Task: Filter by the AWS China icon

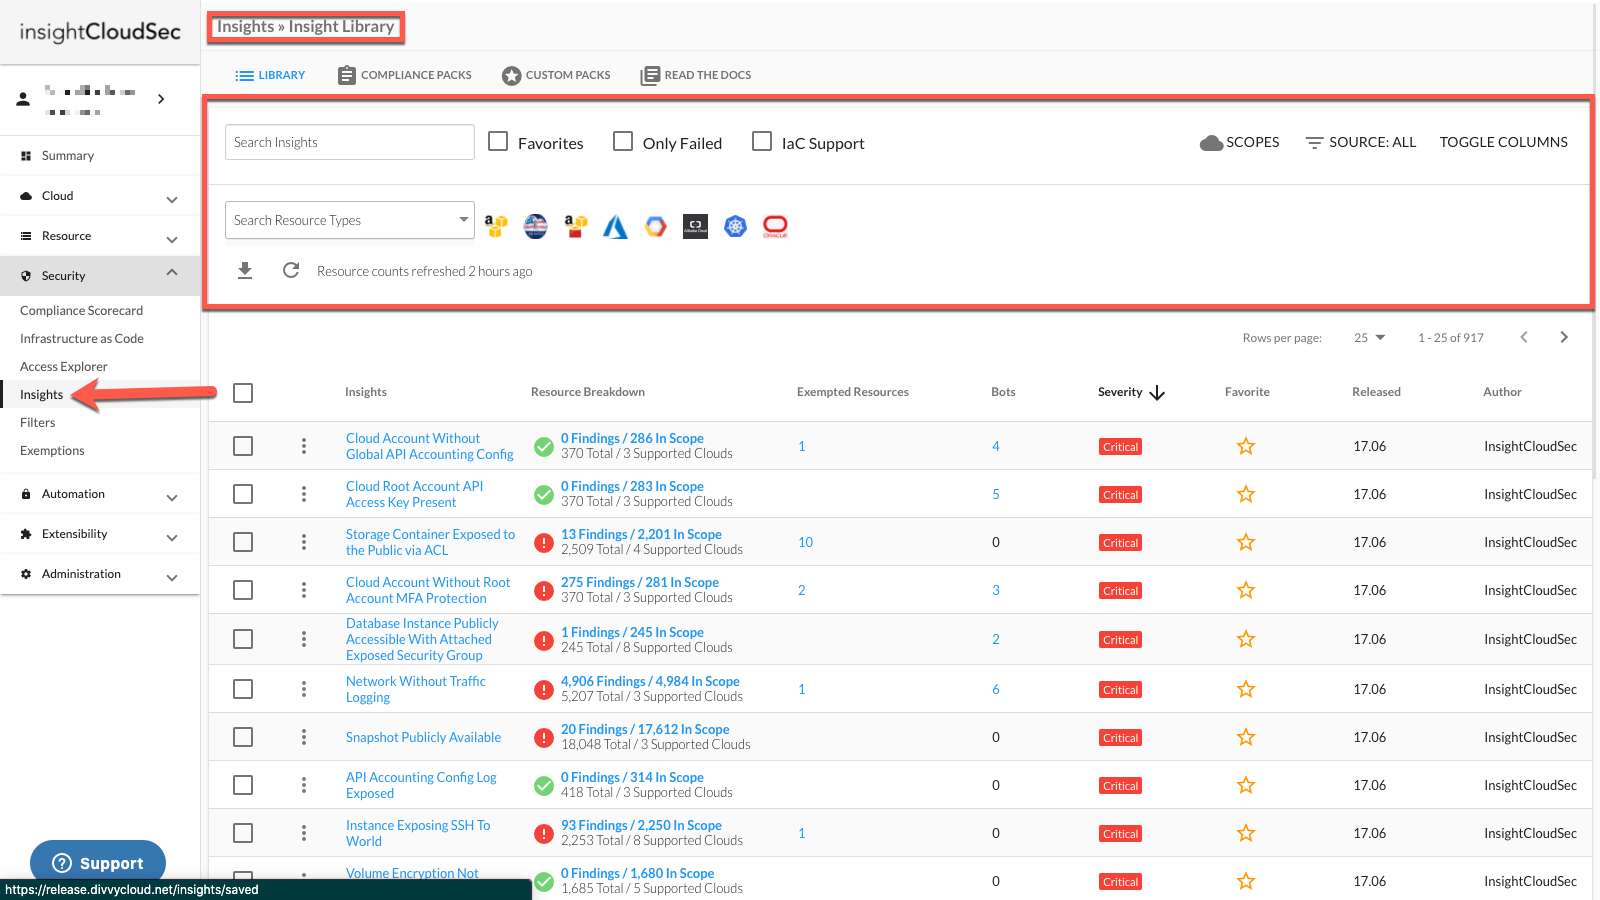Action: tap(575, 226)
